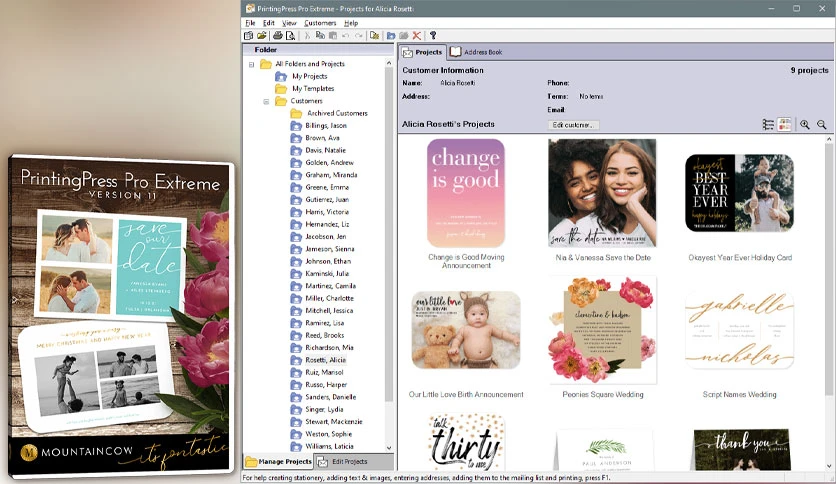Collapse All Folders and Projects tree node

[x=251, y=64]
